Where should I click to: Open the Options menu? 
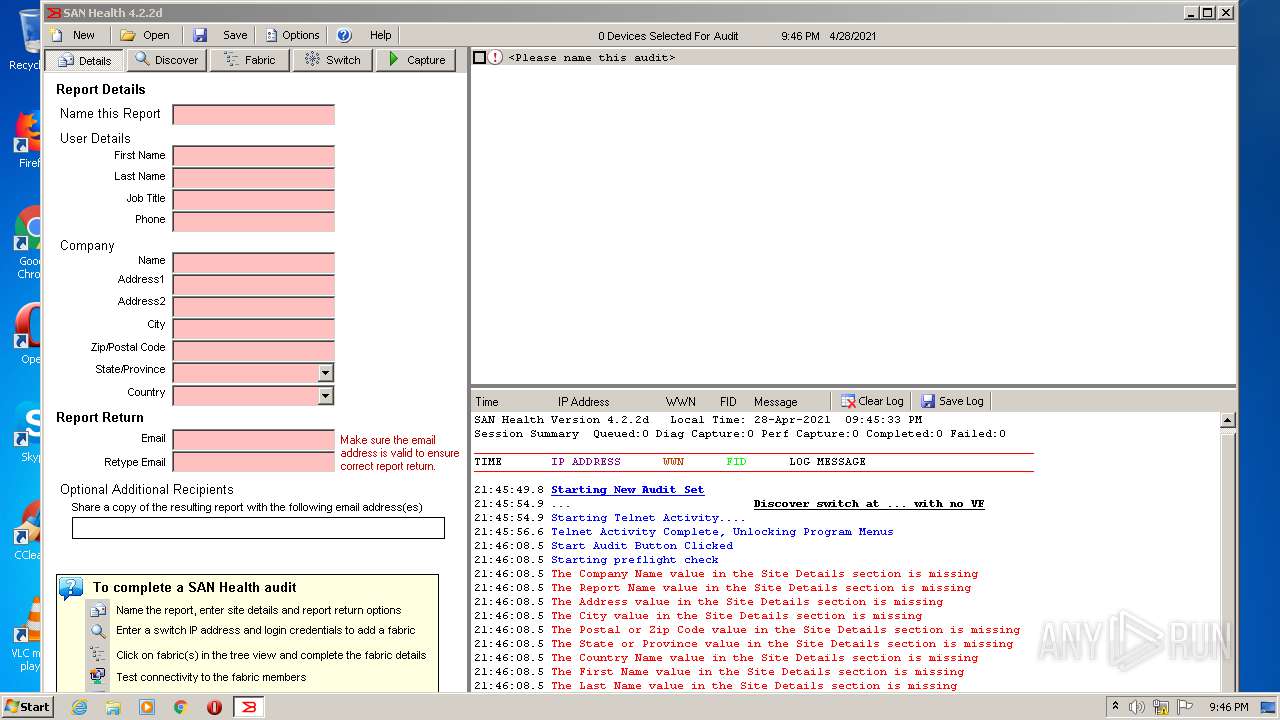point(292,35)
